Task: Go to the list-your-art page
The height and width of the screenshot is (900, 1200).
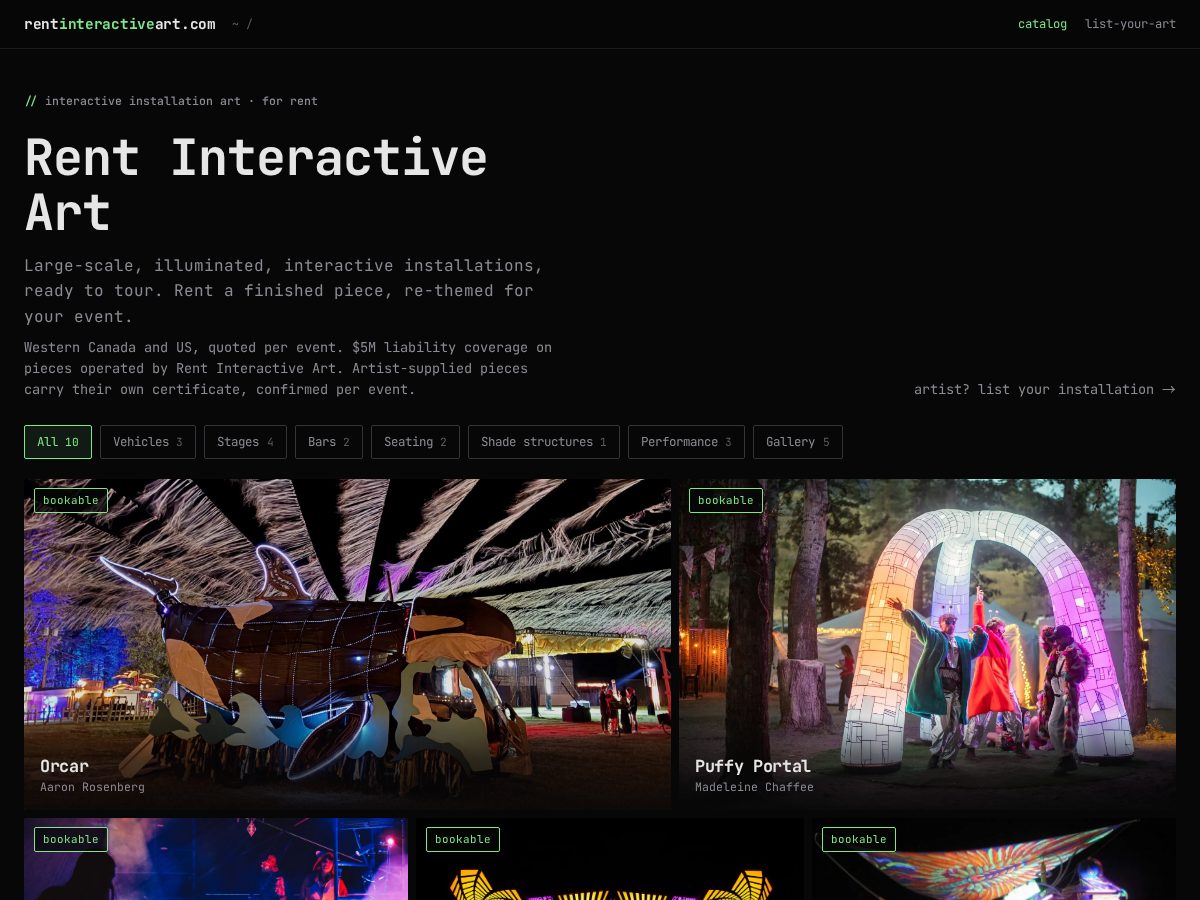Action: [x=1130, y=24]
